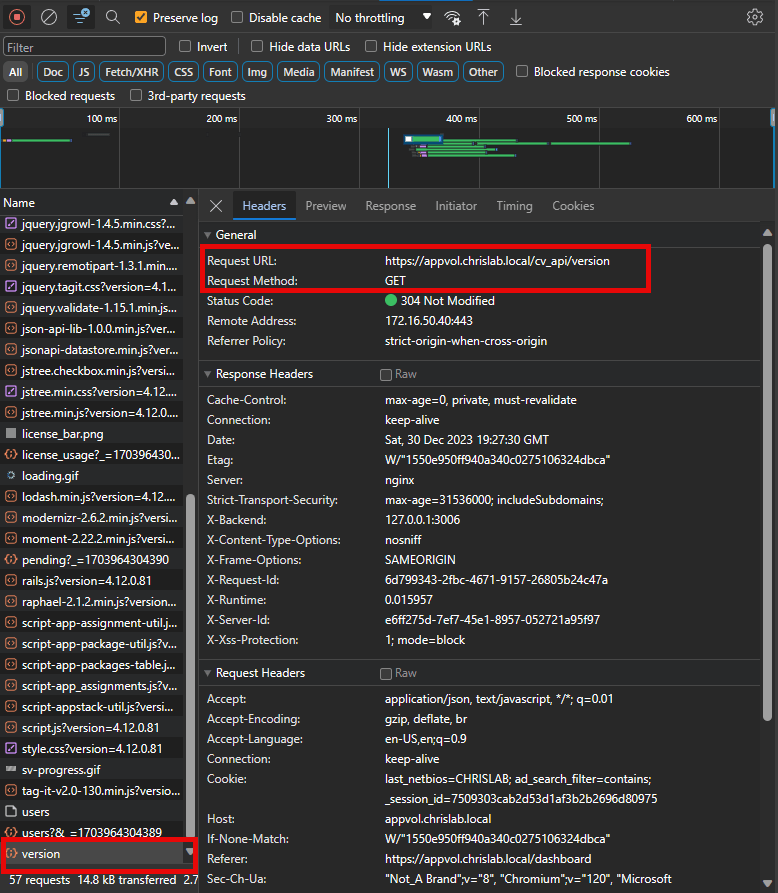Viewport: 778px width, 893px height.
Task: Collapse the Response Headers section
Action: click(208, 374)
